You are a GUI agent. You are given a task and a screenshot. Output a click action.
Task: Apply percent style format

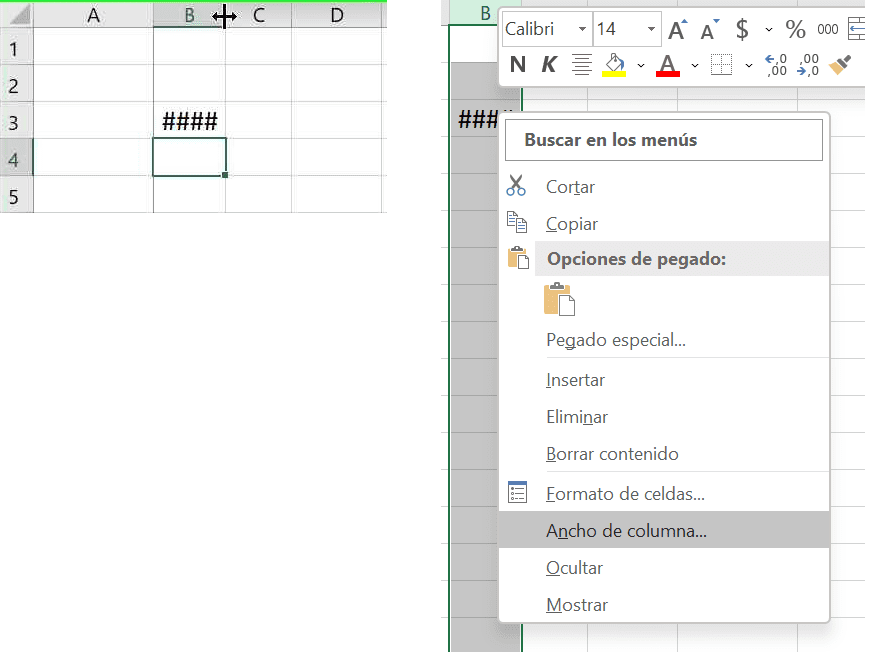pyautogui.click(x=795, y=30)
